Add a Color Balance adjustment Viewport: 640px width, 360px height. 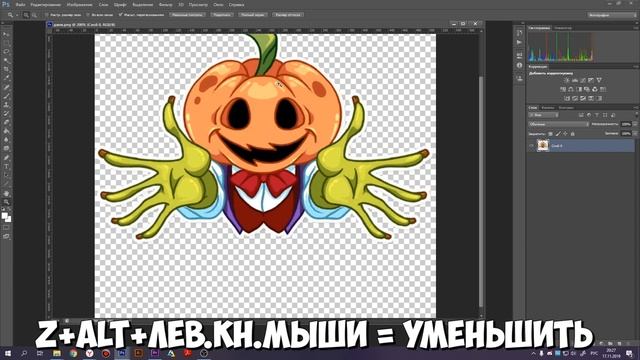click(571, 89)
